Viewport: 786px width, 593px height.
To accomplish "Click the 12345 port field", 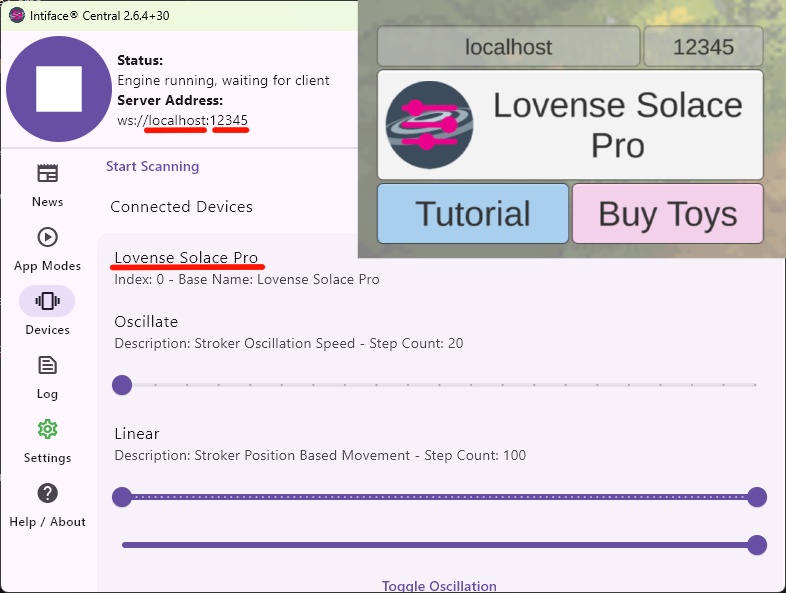I will tap(703, 47).
